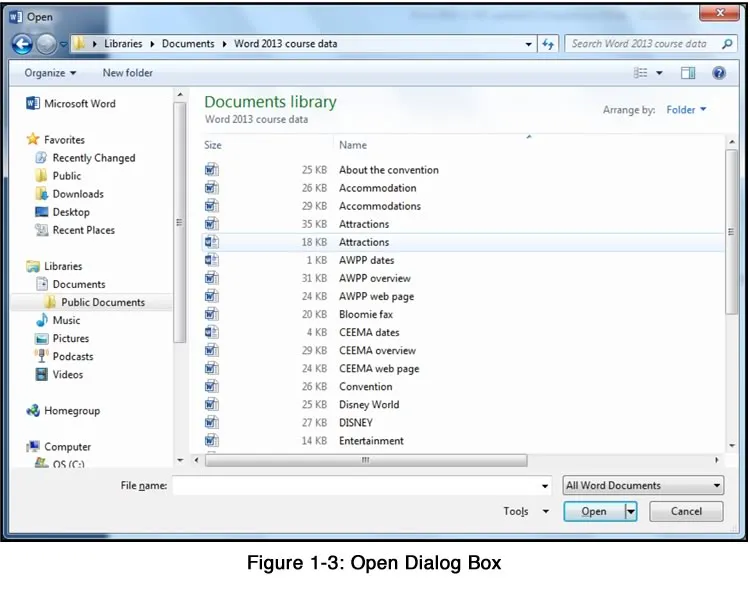This screenshot has width=750, height=592.
Task: Select the AWPP overview file
Action: pyautogui.click(x=374, y=278)
